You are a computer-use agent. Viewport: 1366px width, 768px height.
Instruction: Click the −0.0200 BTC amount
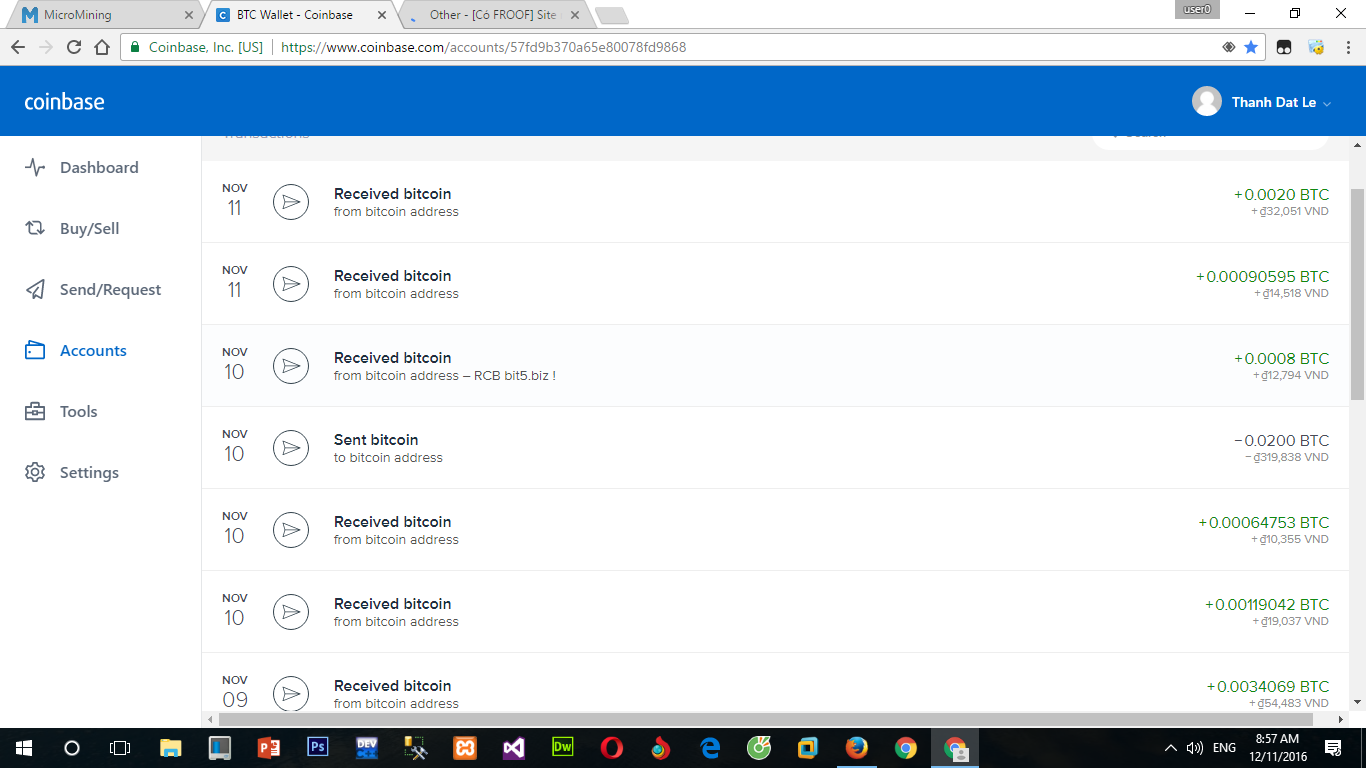[x=1282, y=441]
